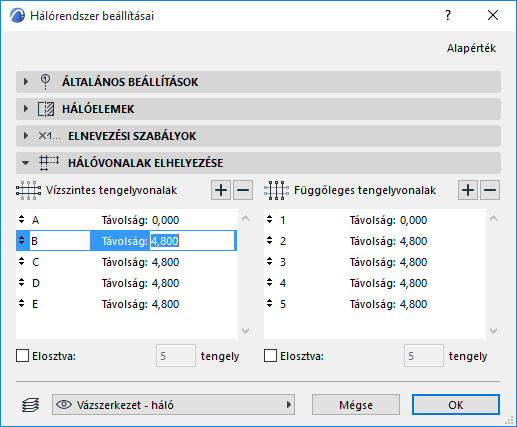Select the distance value of row A

coord(166,220)
